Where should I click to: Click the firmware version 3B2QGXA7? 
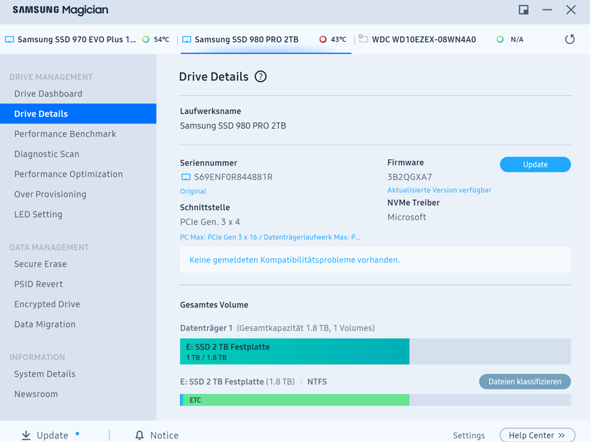pyautogui.click(x=409, y=177)
